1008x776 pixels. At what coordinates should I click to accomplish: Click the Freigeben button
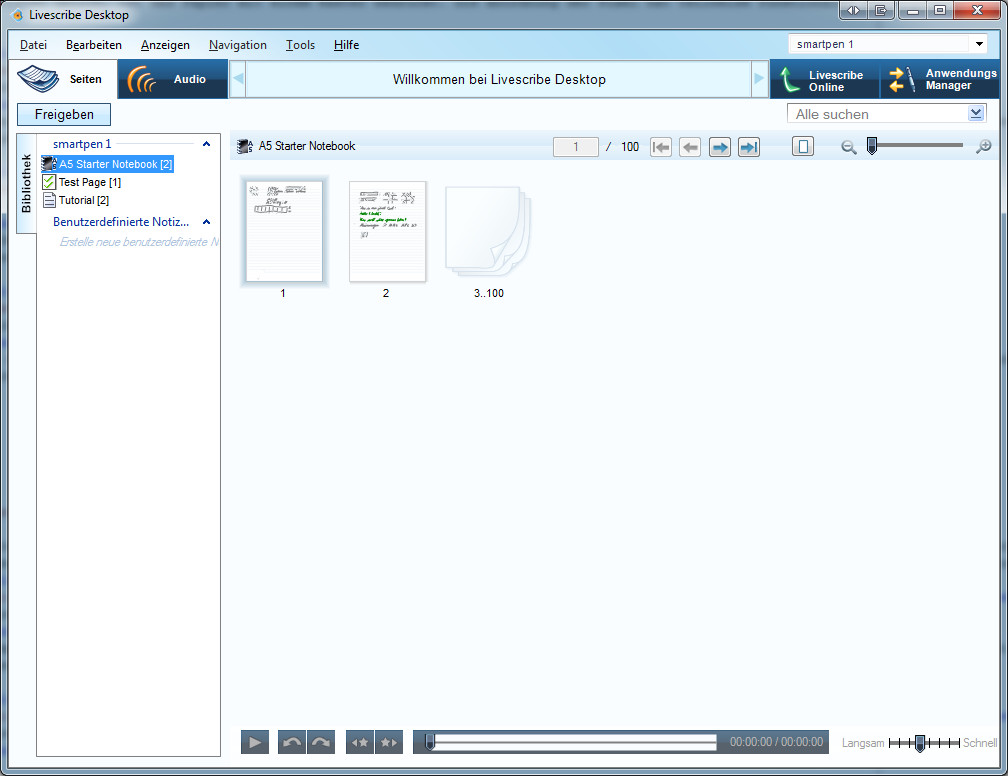[64, 114]
